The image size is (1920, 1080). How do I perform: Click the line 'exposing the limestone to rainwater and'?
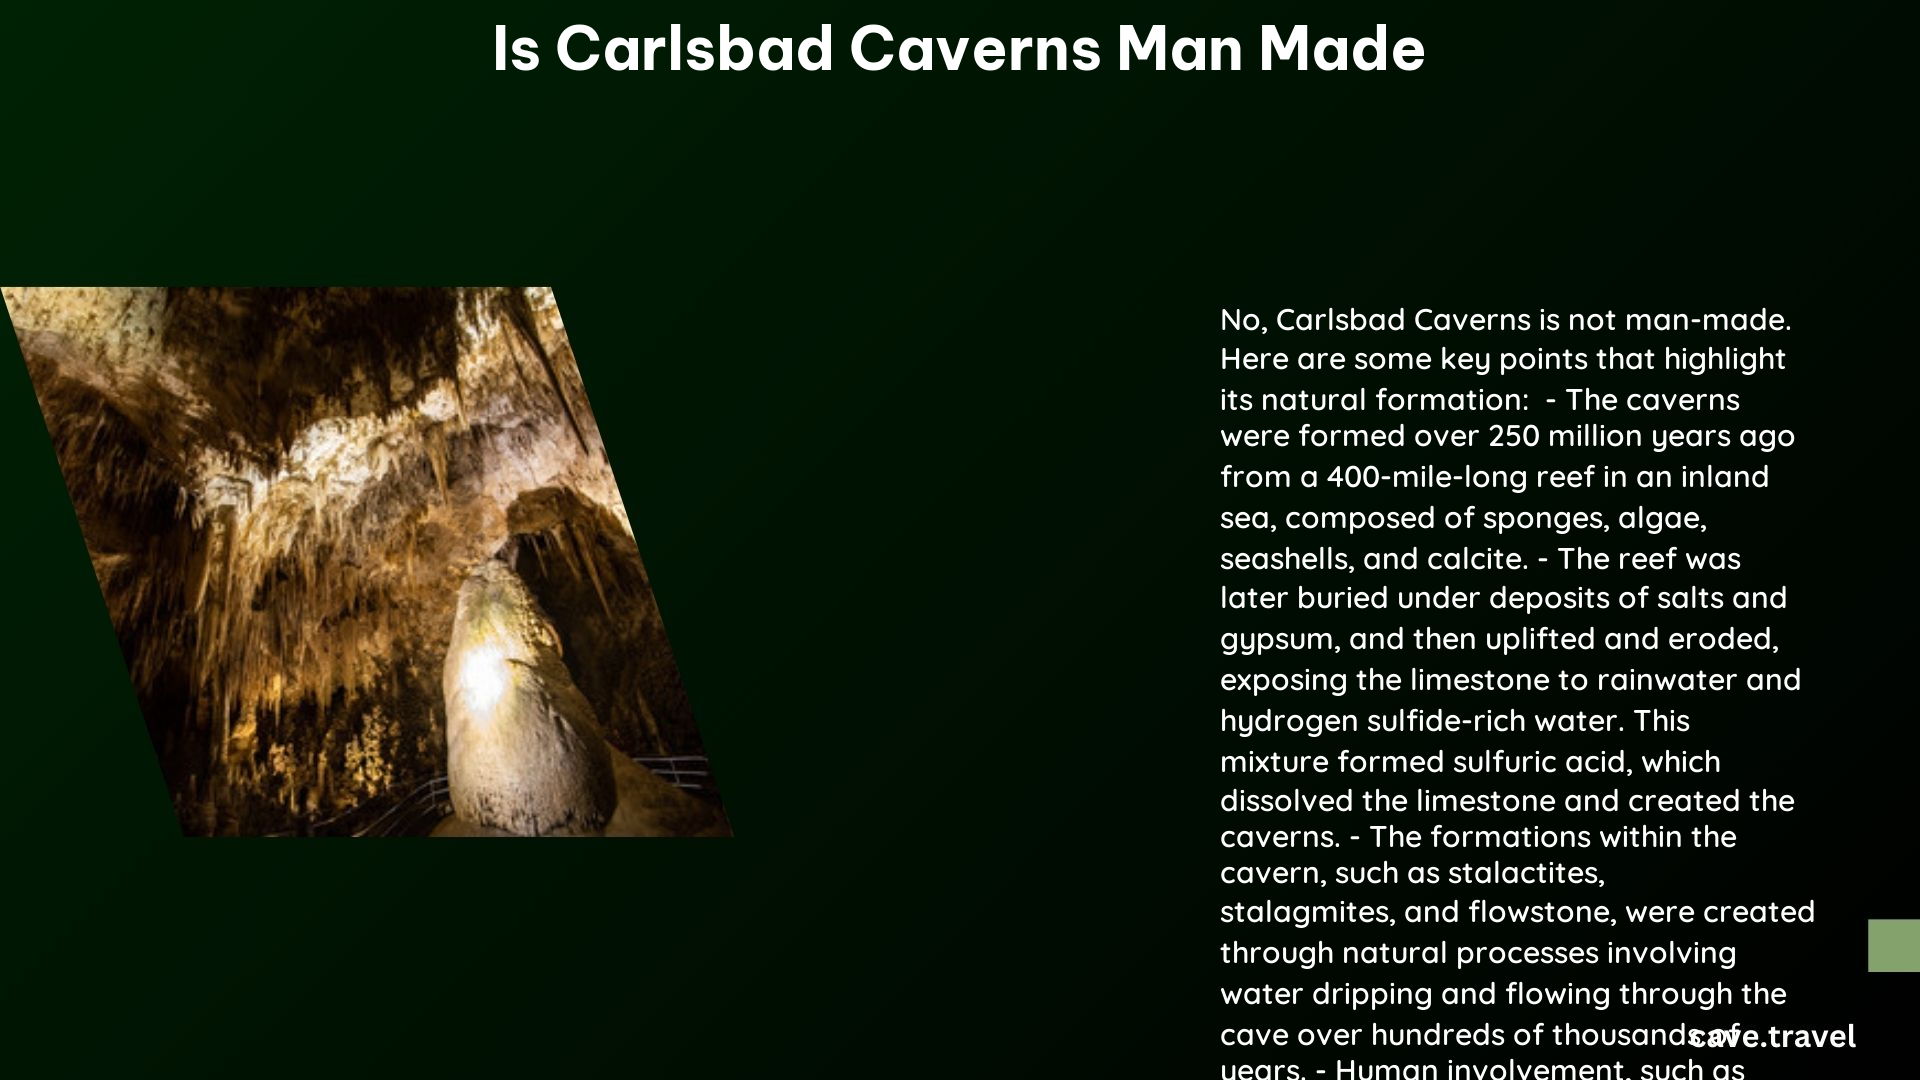tap(1510, 680)
